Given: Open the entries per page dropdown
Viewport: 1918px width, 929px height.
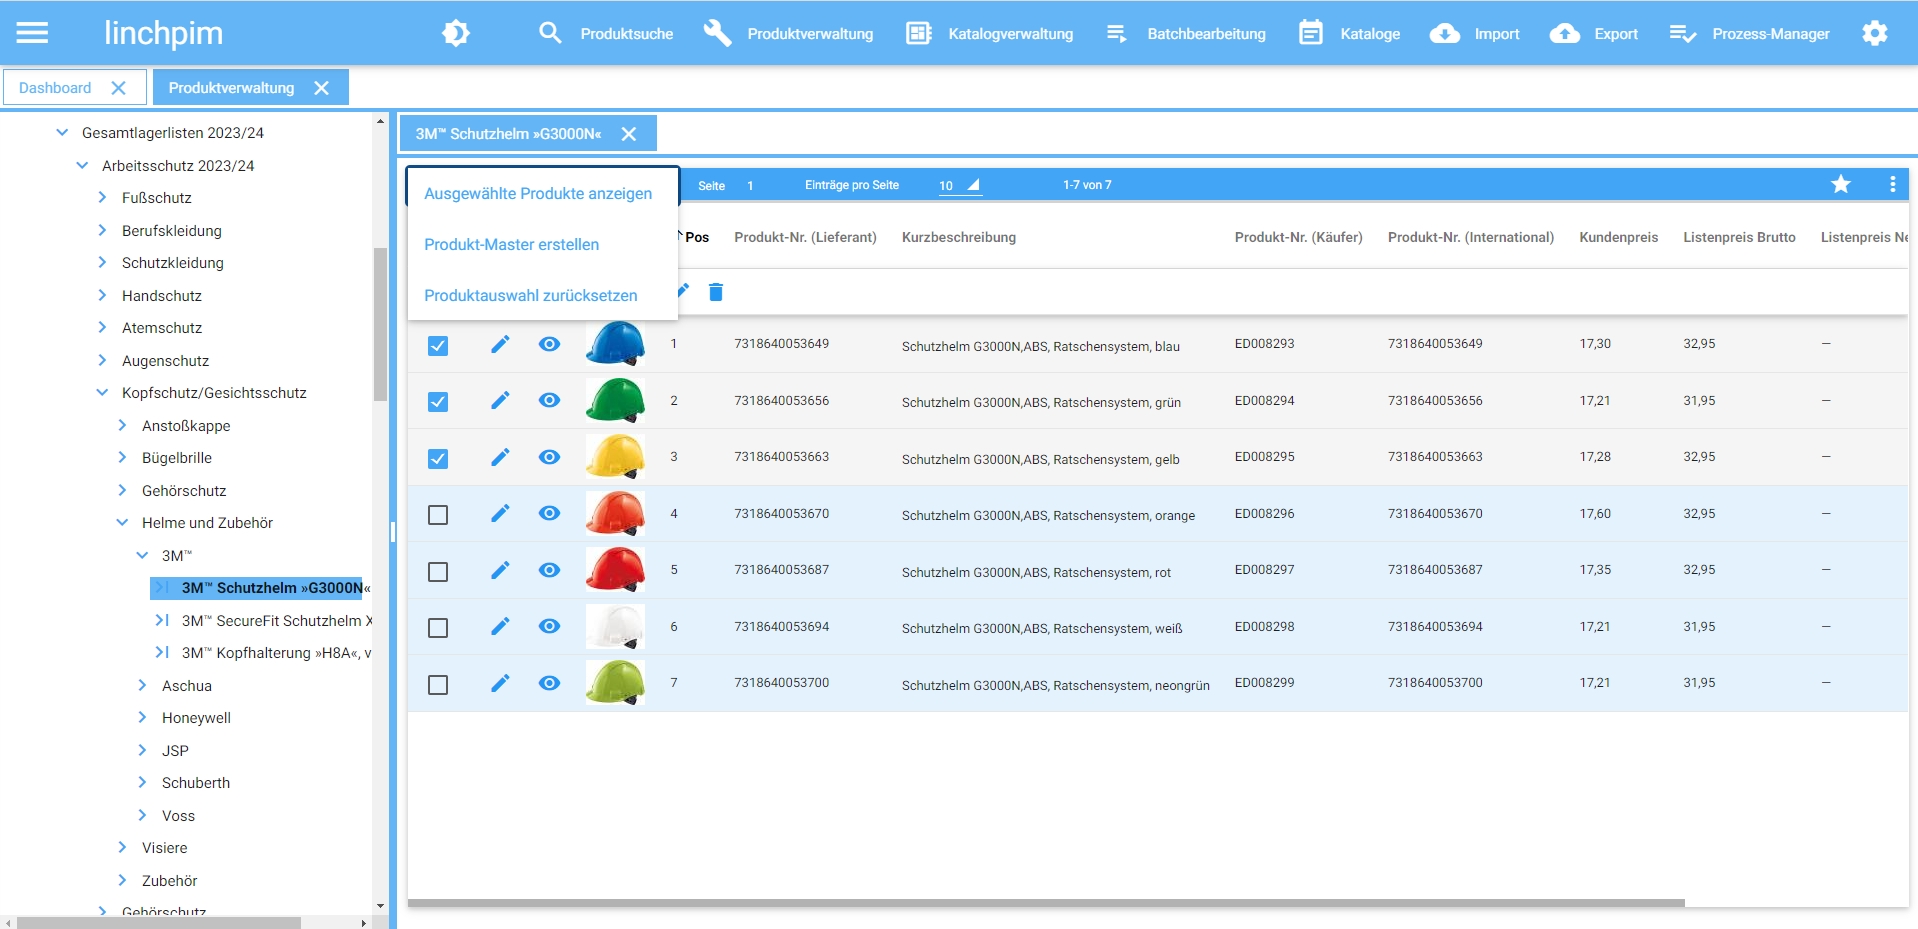Looking at the screenshot, I should click(x=959, y=185).
